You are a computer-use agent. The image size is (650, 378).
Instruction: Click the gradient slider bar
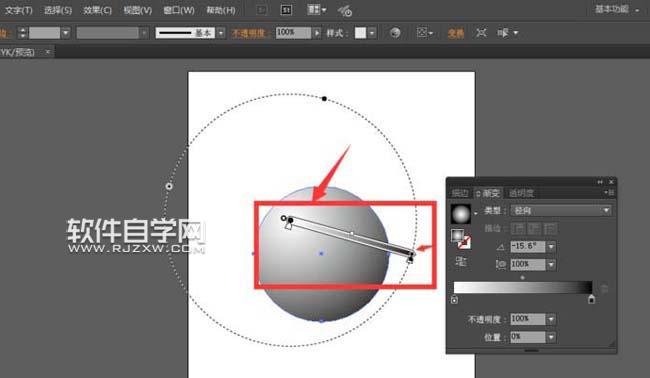523,287
